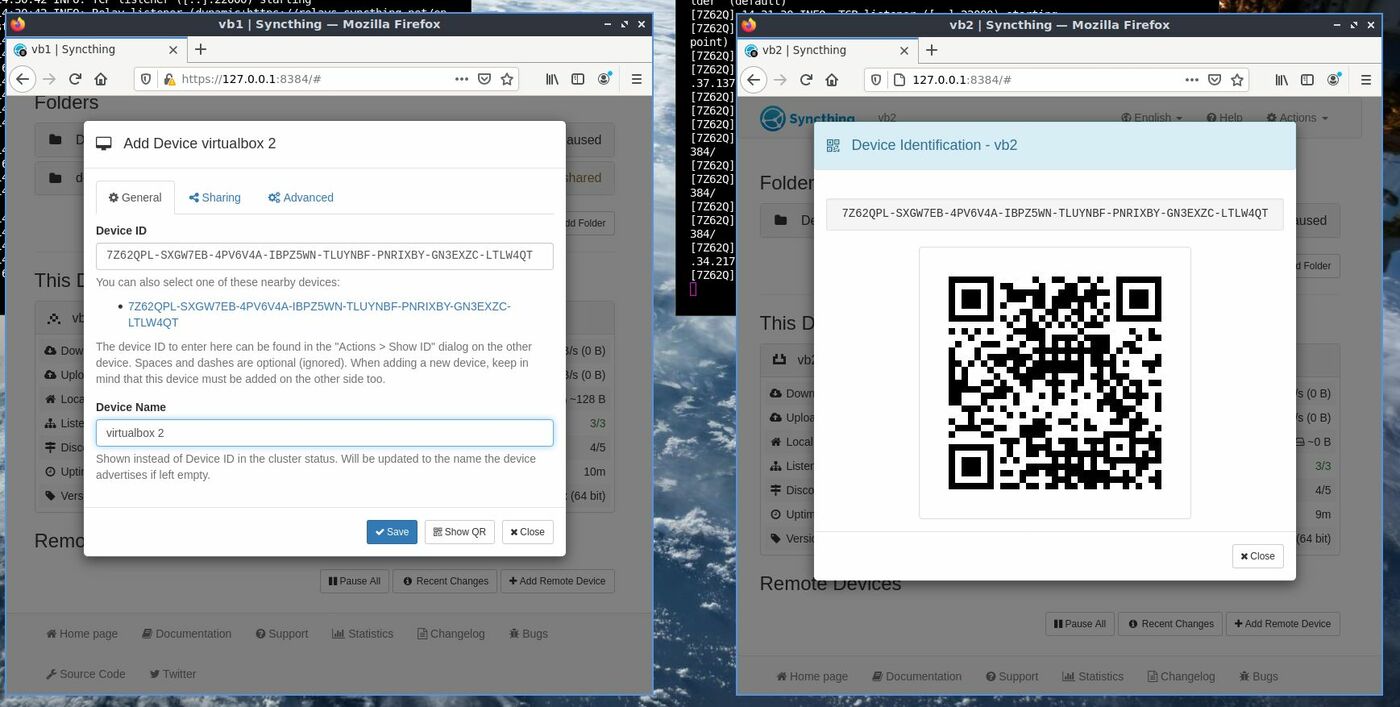The width and height of the screenshot is (1400, 707).
Task: Close the Add Device dialog
Action: click(x=527, y=532)
